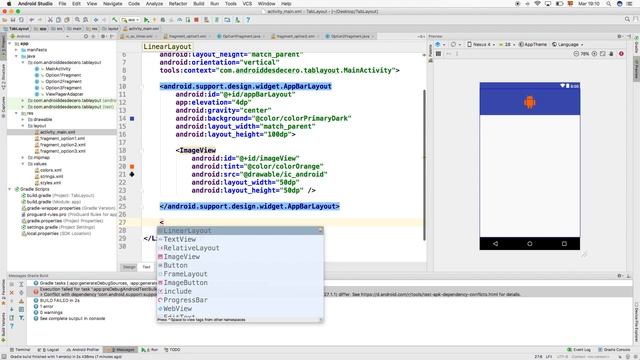Click zoom in plus in Preview
The height and width of the screenshot is (360, 640).
[594, 53]
